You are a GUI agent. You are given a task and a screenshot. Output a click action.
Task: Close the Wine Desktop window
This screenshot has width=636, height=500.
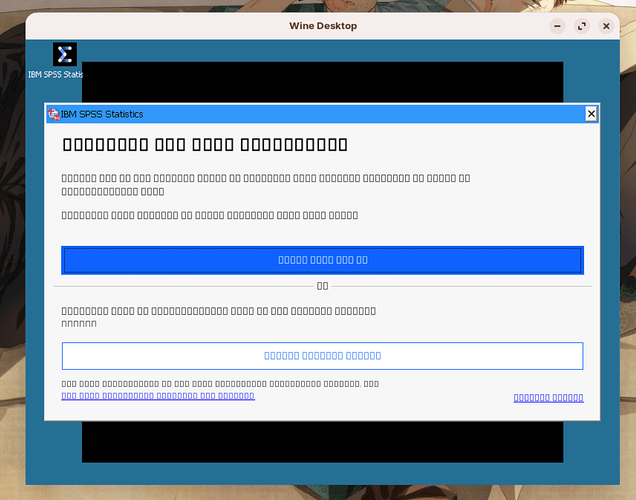[x=607, y=26]
